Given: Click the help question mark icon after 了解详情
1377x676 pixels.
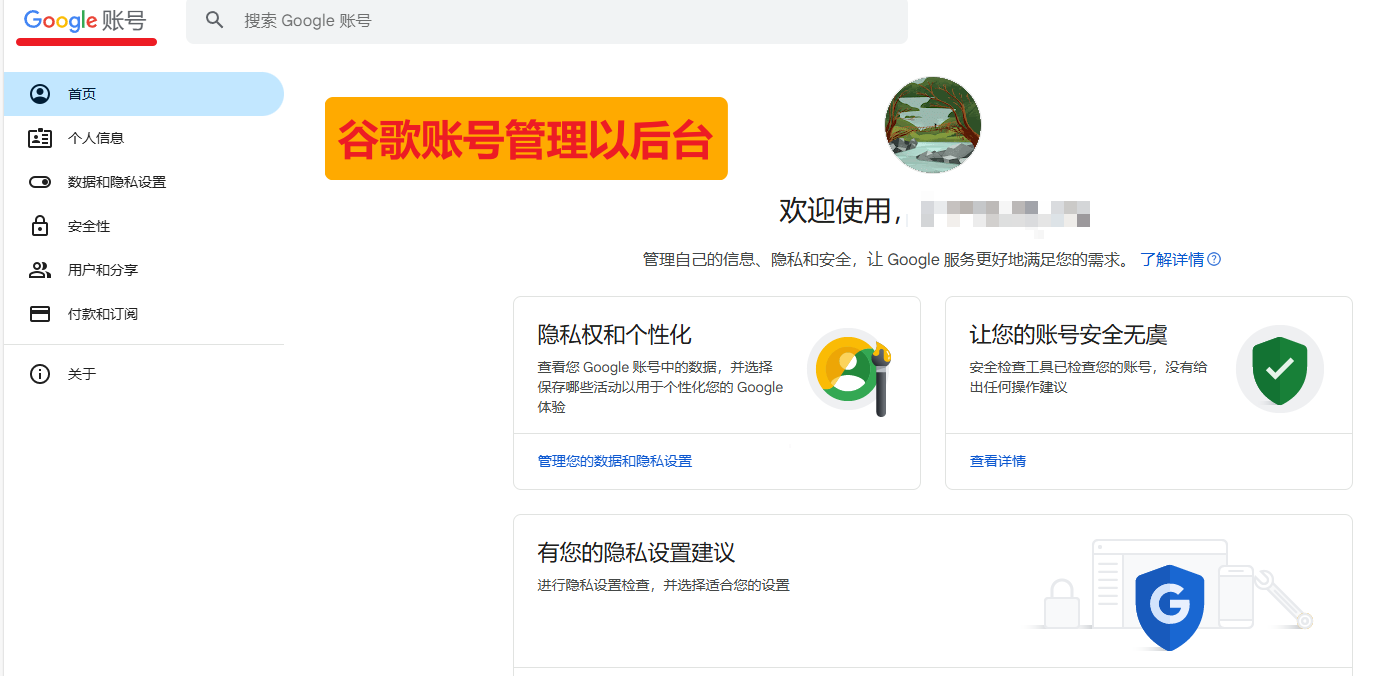Looking at the screenshot, I should [1214, 259].
